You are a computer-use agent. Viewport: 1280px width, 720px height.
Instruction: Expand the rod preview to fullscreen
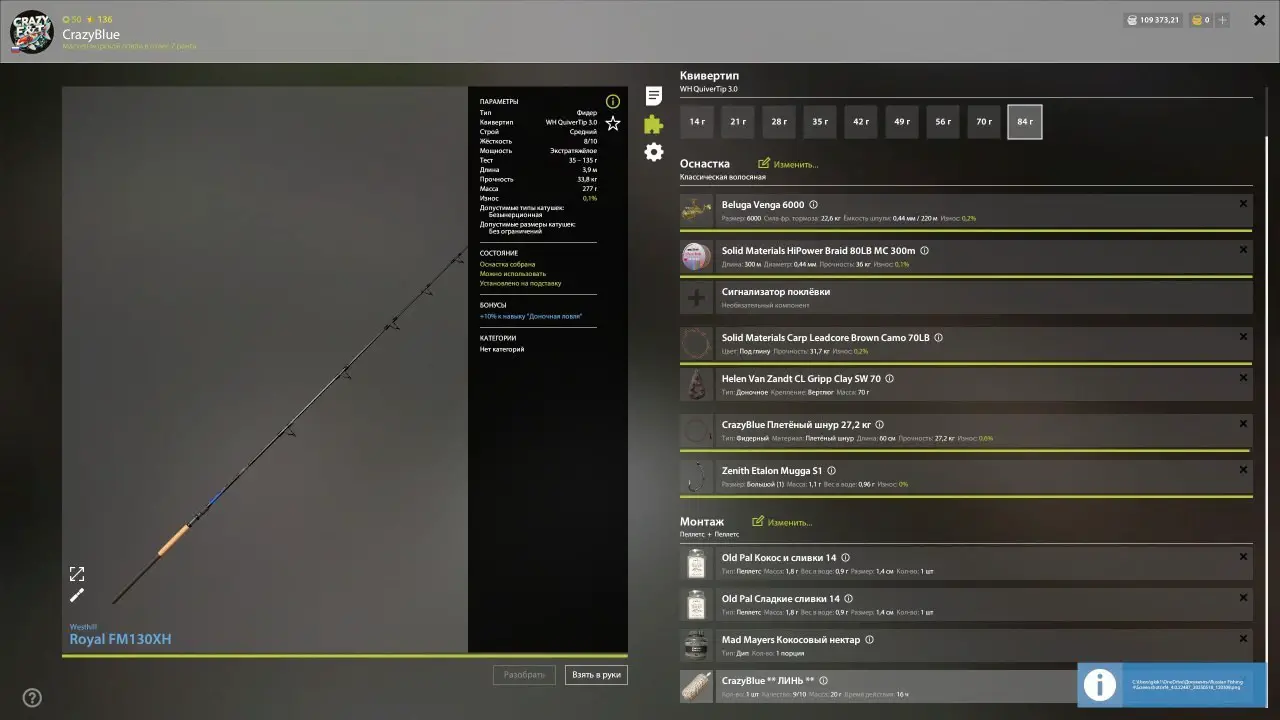[77, 574]
